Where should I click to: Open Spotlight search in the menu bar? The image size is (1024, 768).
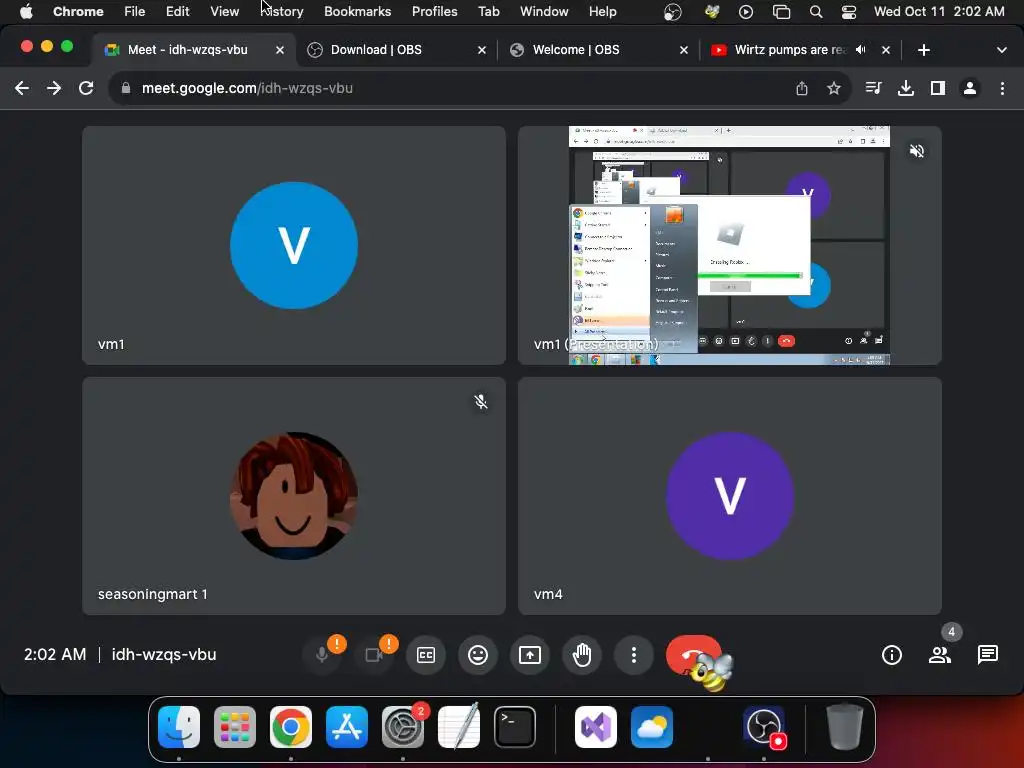(816, 11)
